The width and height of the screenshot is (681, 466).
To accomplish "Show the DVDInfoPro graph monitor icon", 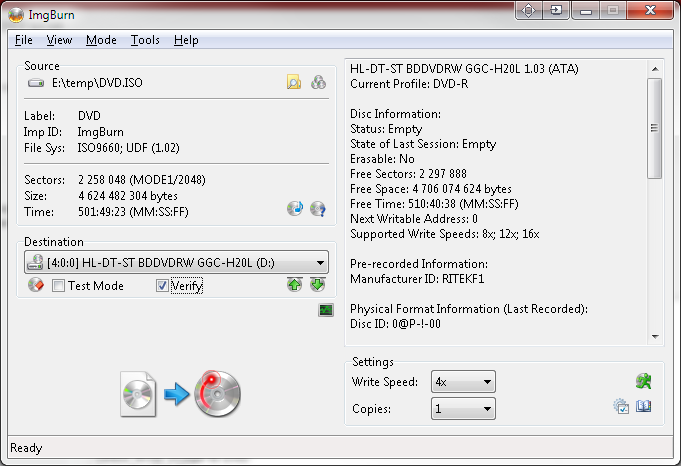I will coord(326,310).
